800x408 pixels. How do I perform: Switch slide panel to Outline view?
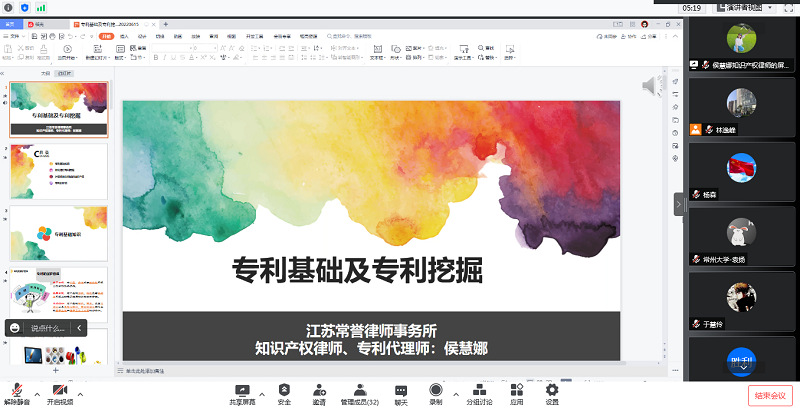[x=46, y=74]
